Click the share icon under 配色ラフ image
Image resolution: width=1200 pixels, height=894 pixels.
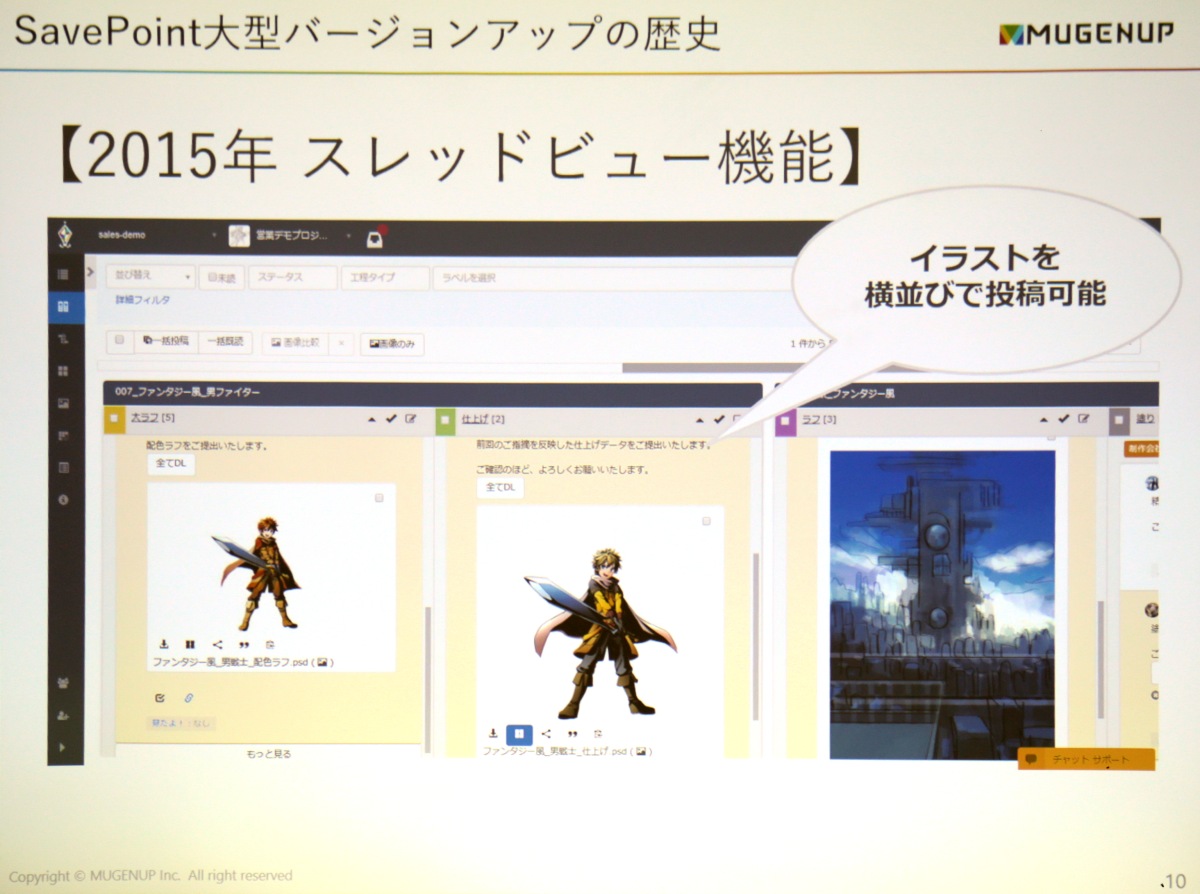click(217, 645)
